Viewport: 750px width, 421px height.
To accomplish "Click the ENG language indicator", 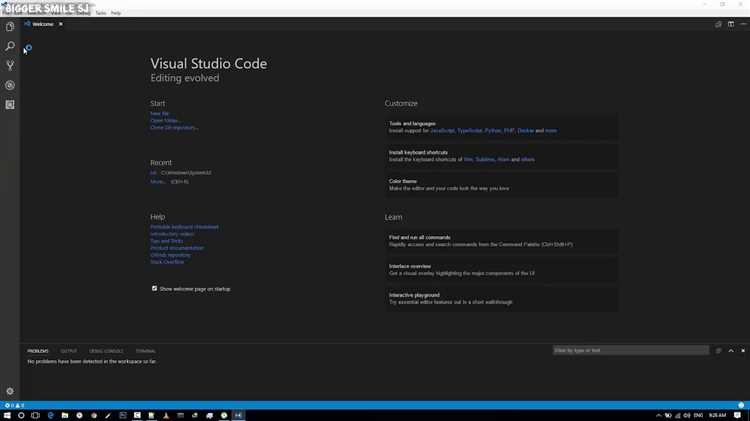I will pyautogui.click(x=698, y=415).
